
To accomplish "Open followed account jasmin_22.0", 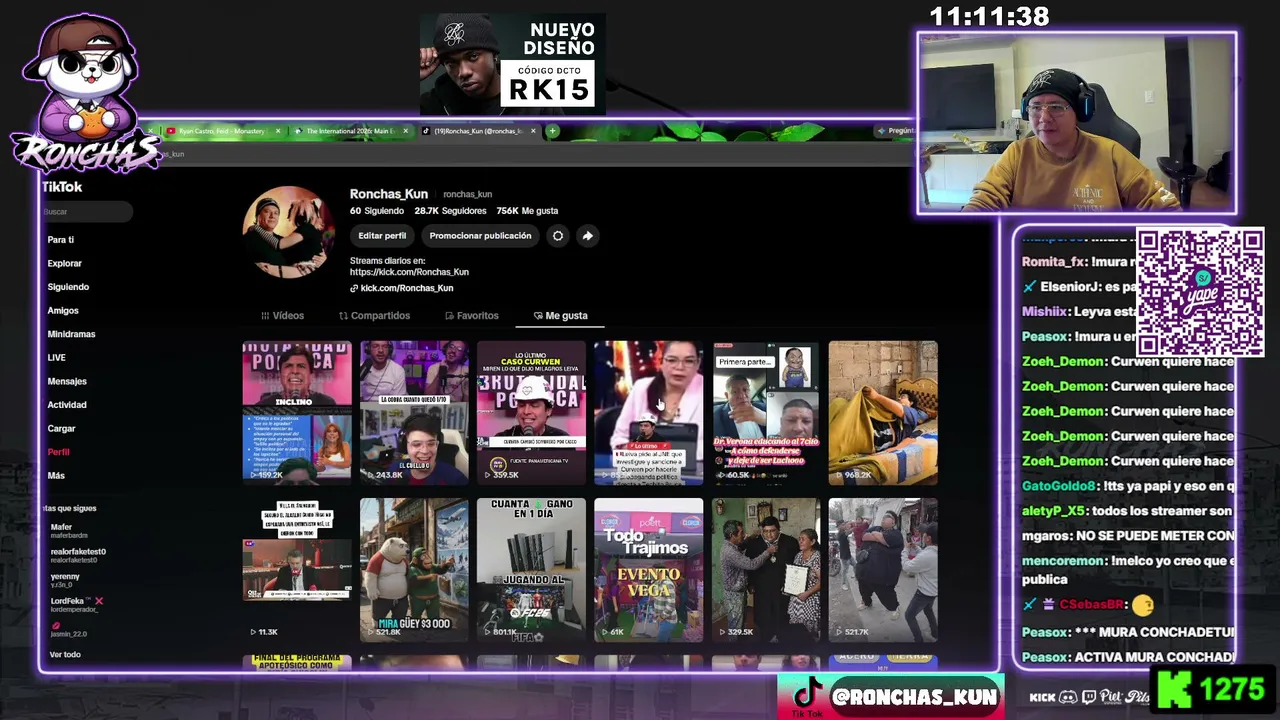I will pos(69,630).
